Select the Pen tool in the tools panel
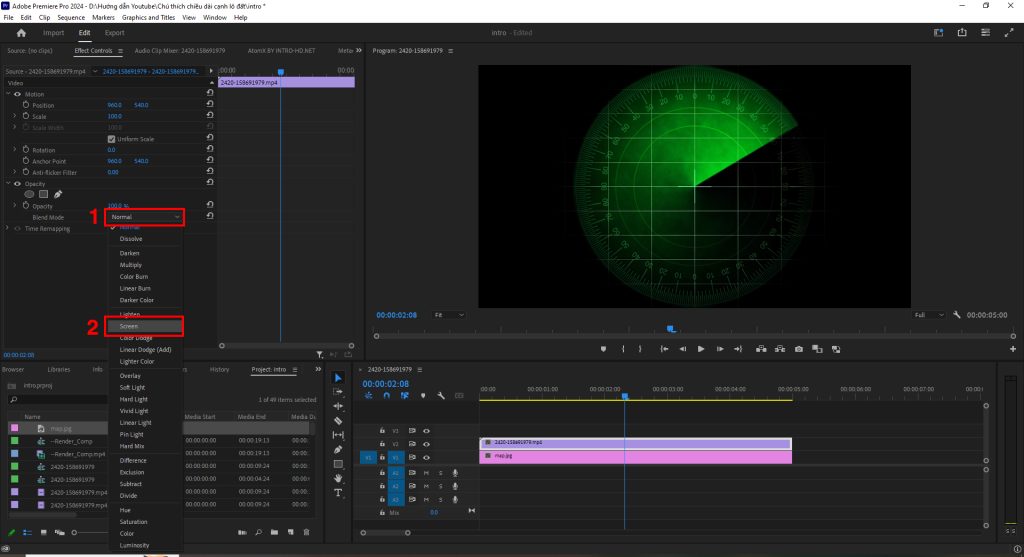1024x557 pixels. pyautogui.click(x=338, y=450)
